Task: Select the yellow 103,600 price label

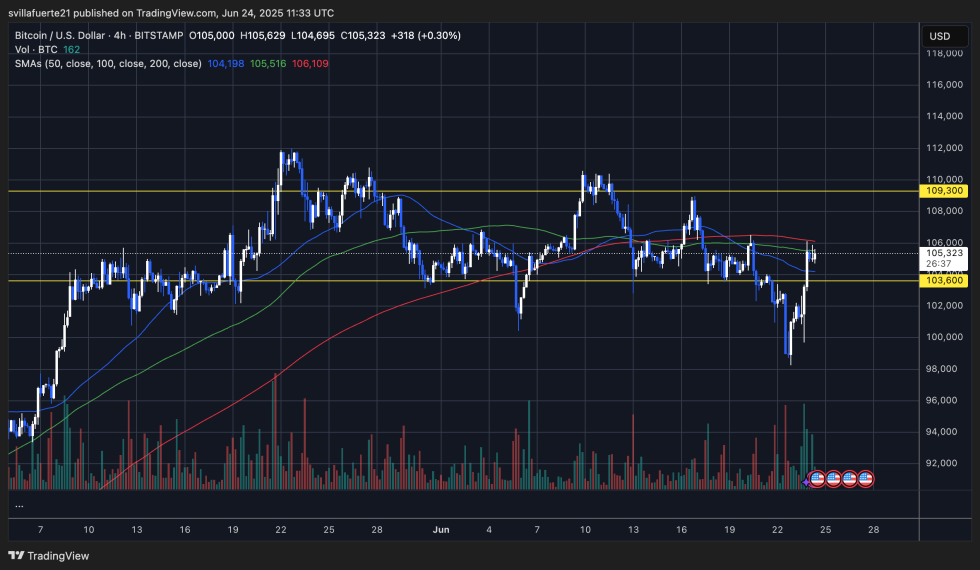Action: 945,281
